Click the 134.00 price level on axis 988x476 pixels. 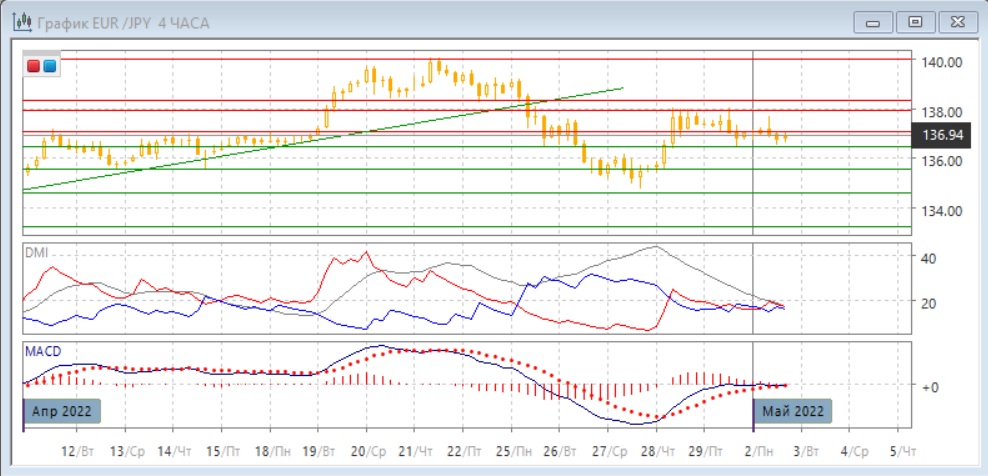pyautogui.click(x=942, y=211)
